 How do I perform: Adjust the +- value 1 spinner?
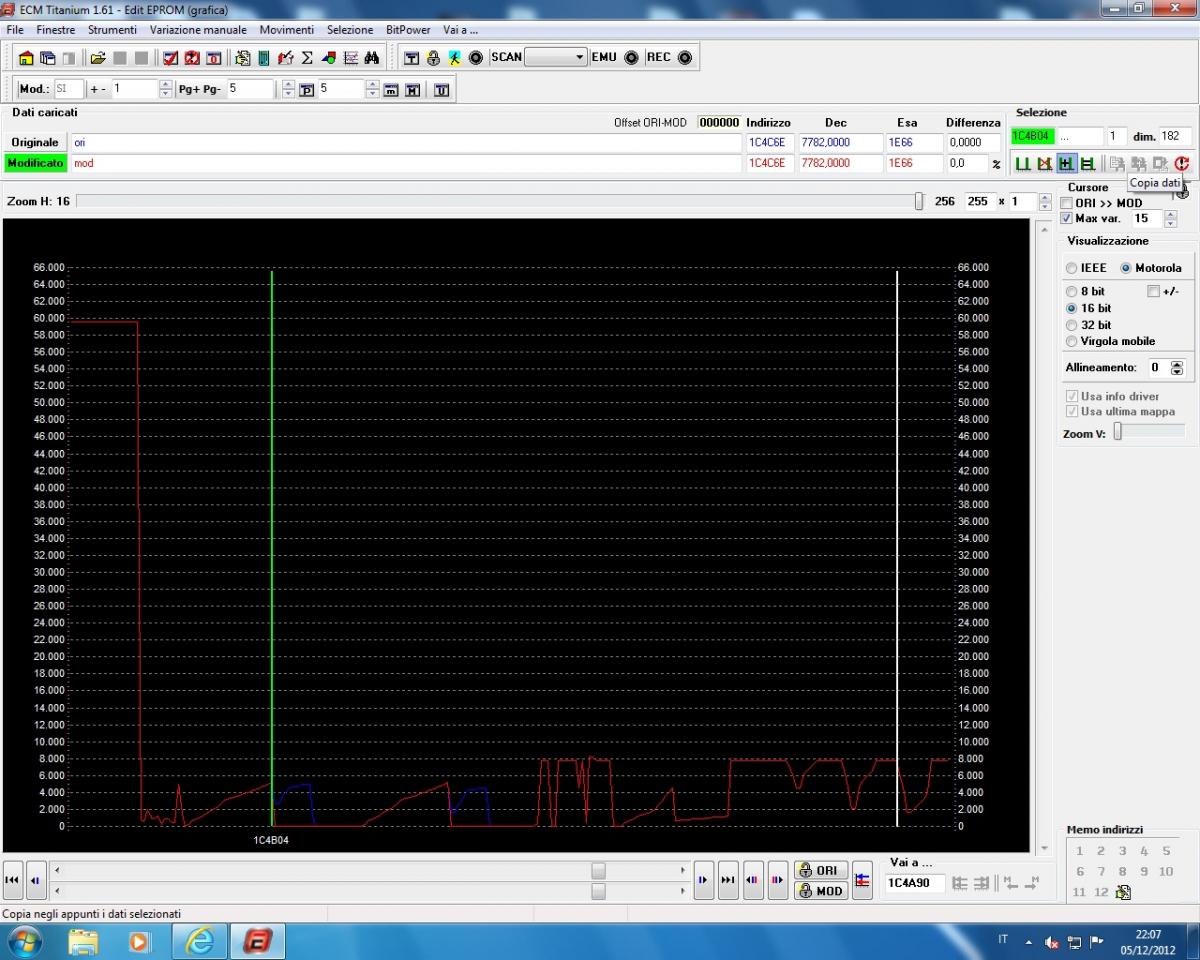(165, 89)
